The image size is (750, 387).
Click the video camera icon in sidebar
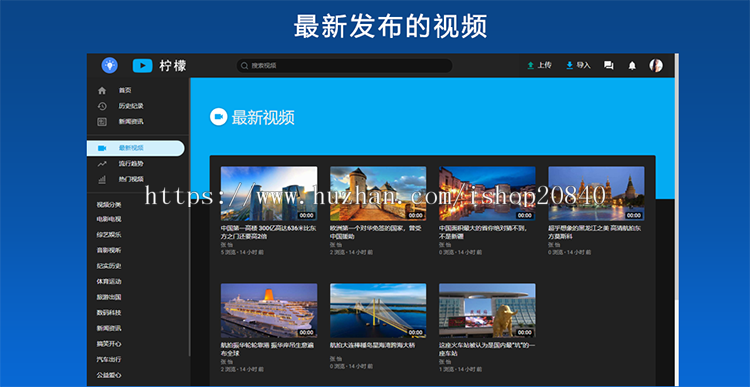[x=102, y=148]
